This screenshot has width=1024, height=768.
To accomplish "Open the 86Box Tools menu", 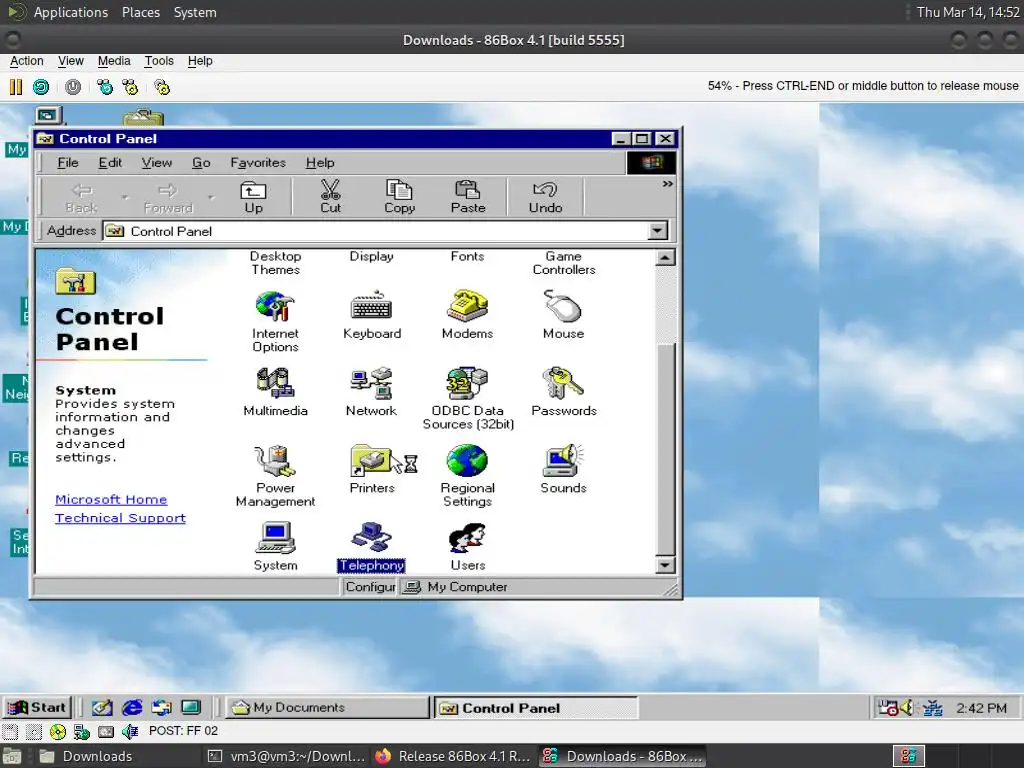I will point(159,61).
